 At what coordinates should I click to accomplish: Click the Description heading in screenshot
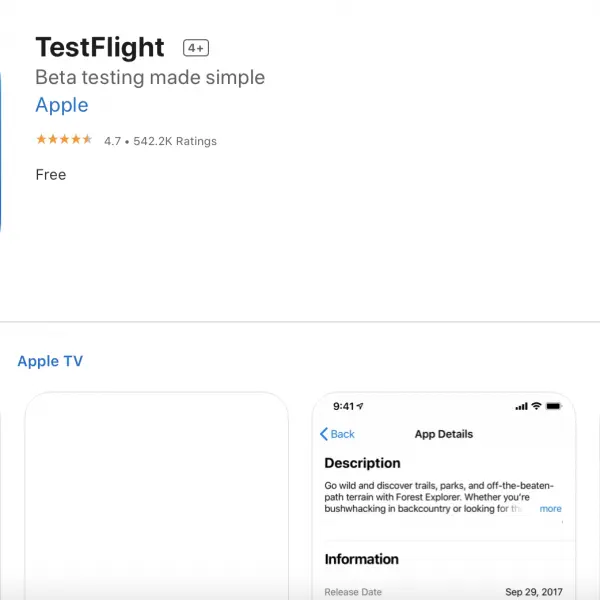362,463
